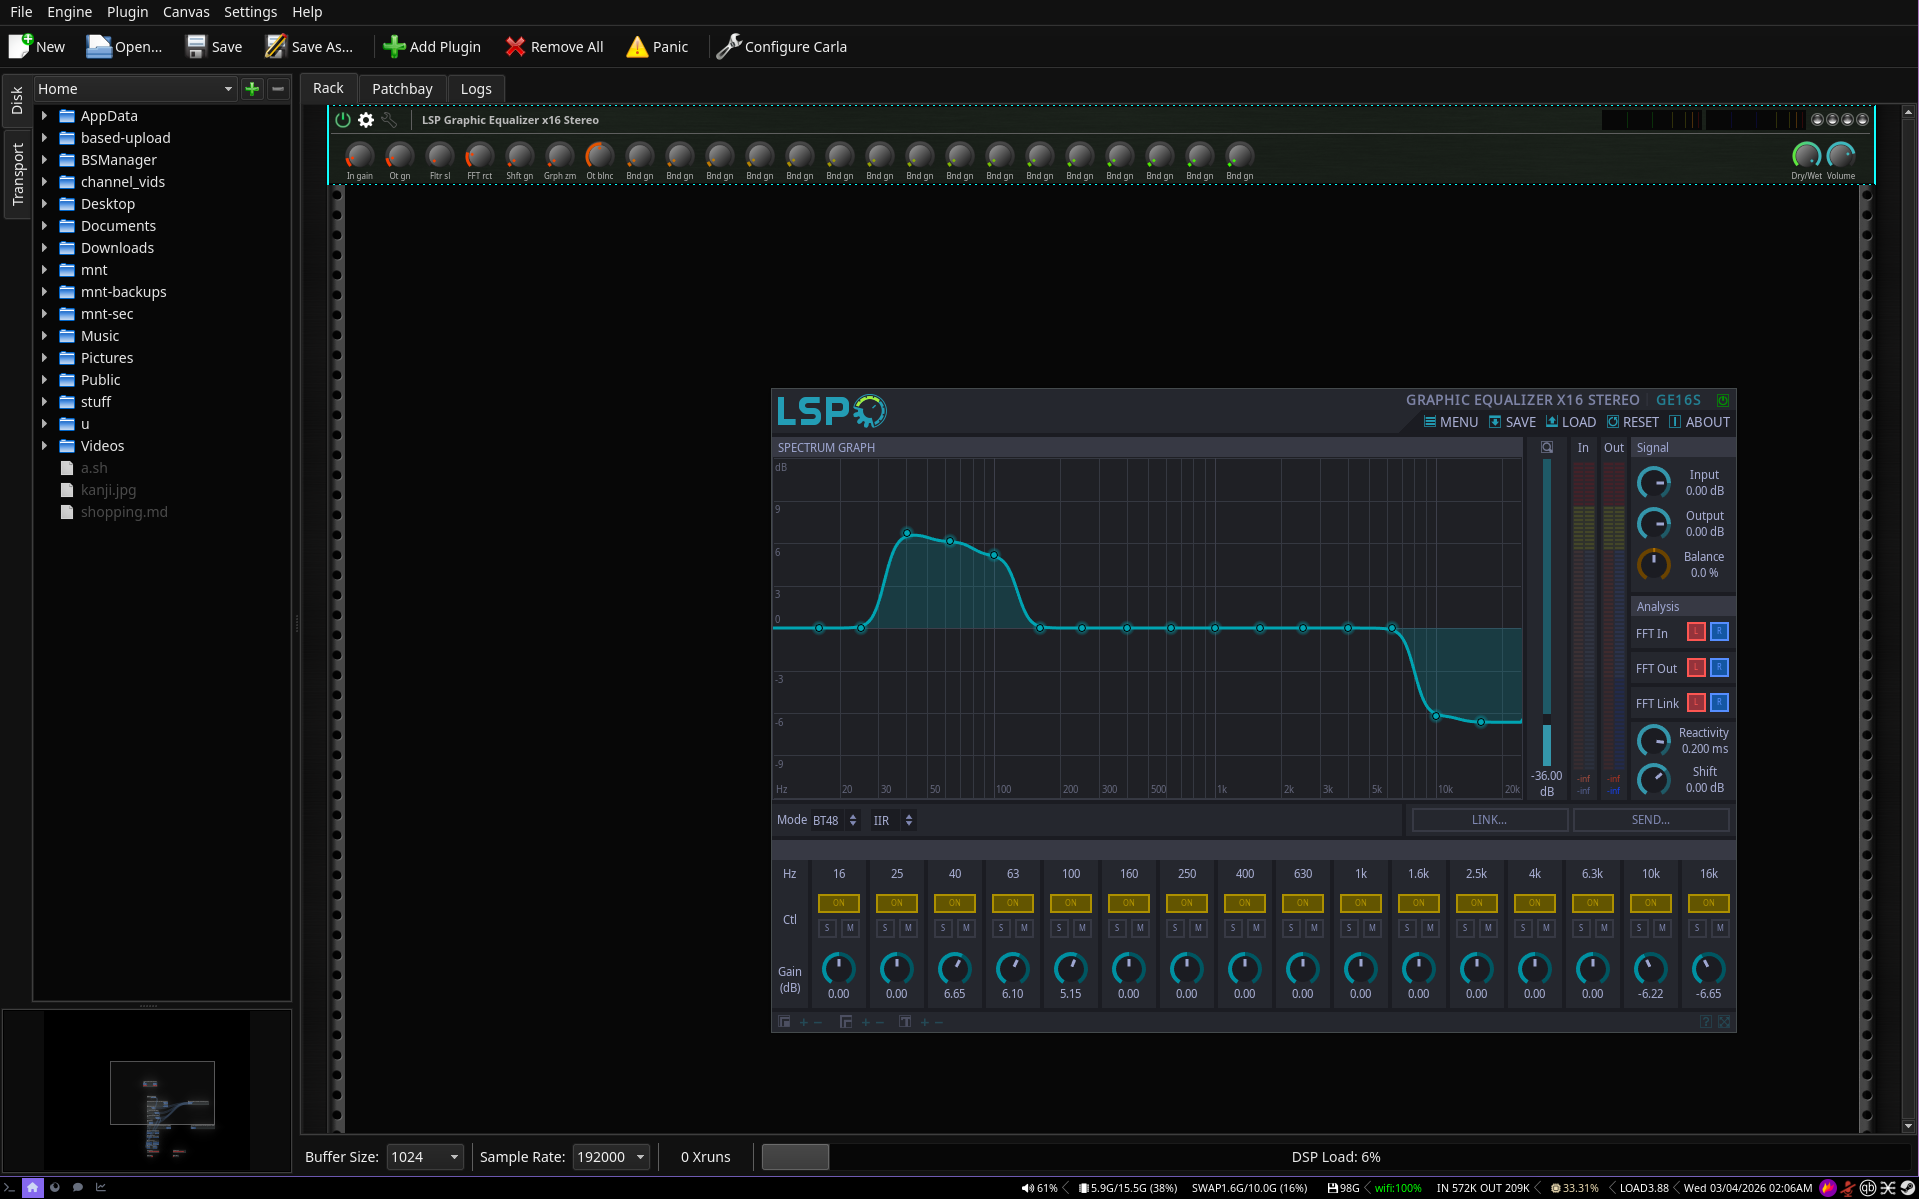Open the Buffer Size dropdown
The image size is (1919, 1199).
coord(425,1157)
